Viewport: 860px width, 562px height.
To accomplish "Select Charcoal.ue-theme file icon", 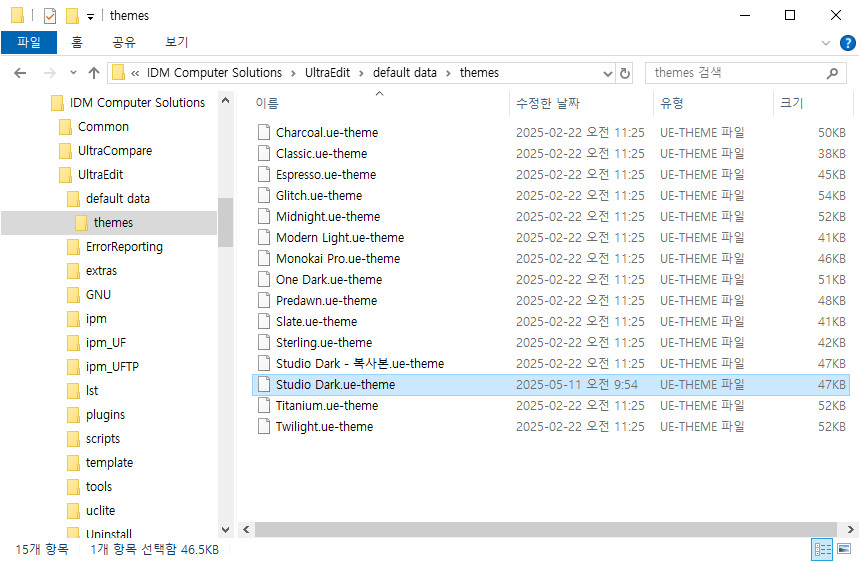I will 264,132.
